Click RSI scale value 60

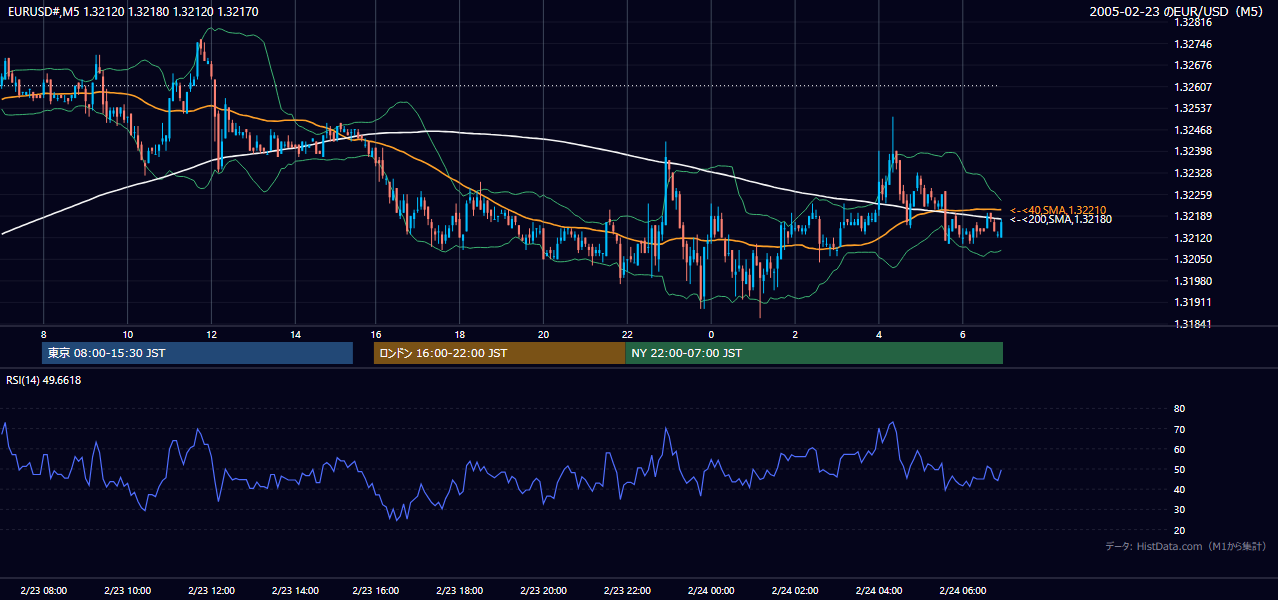click(x=1179, y=449)
